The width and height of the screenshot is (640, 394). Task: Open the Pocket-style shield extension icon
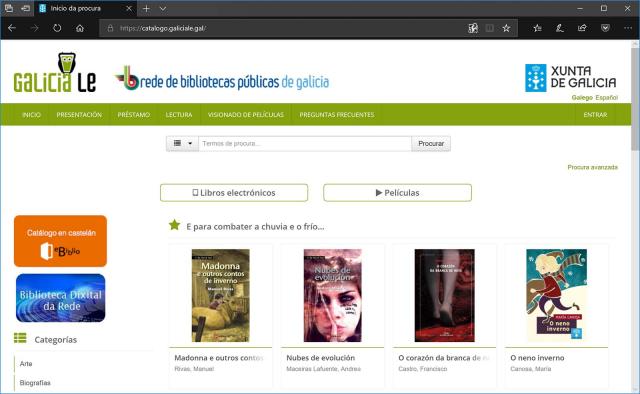[x=605, y=28]
